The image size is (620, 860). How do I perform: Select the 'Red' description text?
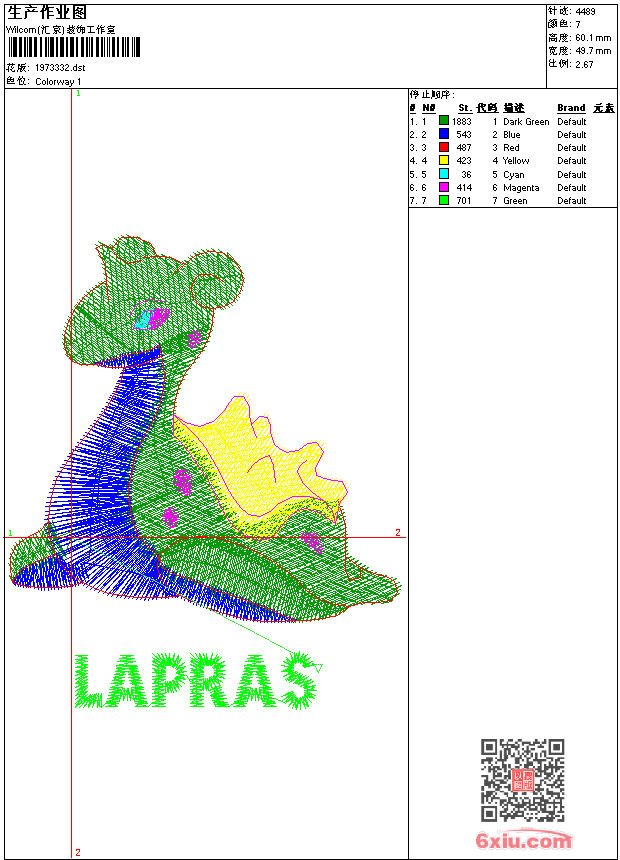(511, 148)
